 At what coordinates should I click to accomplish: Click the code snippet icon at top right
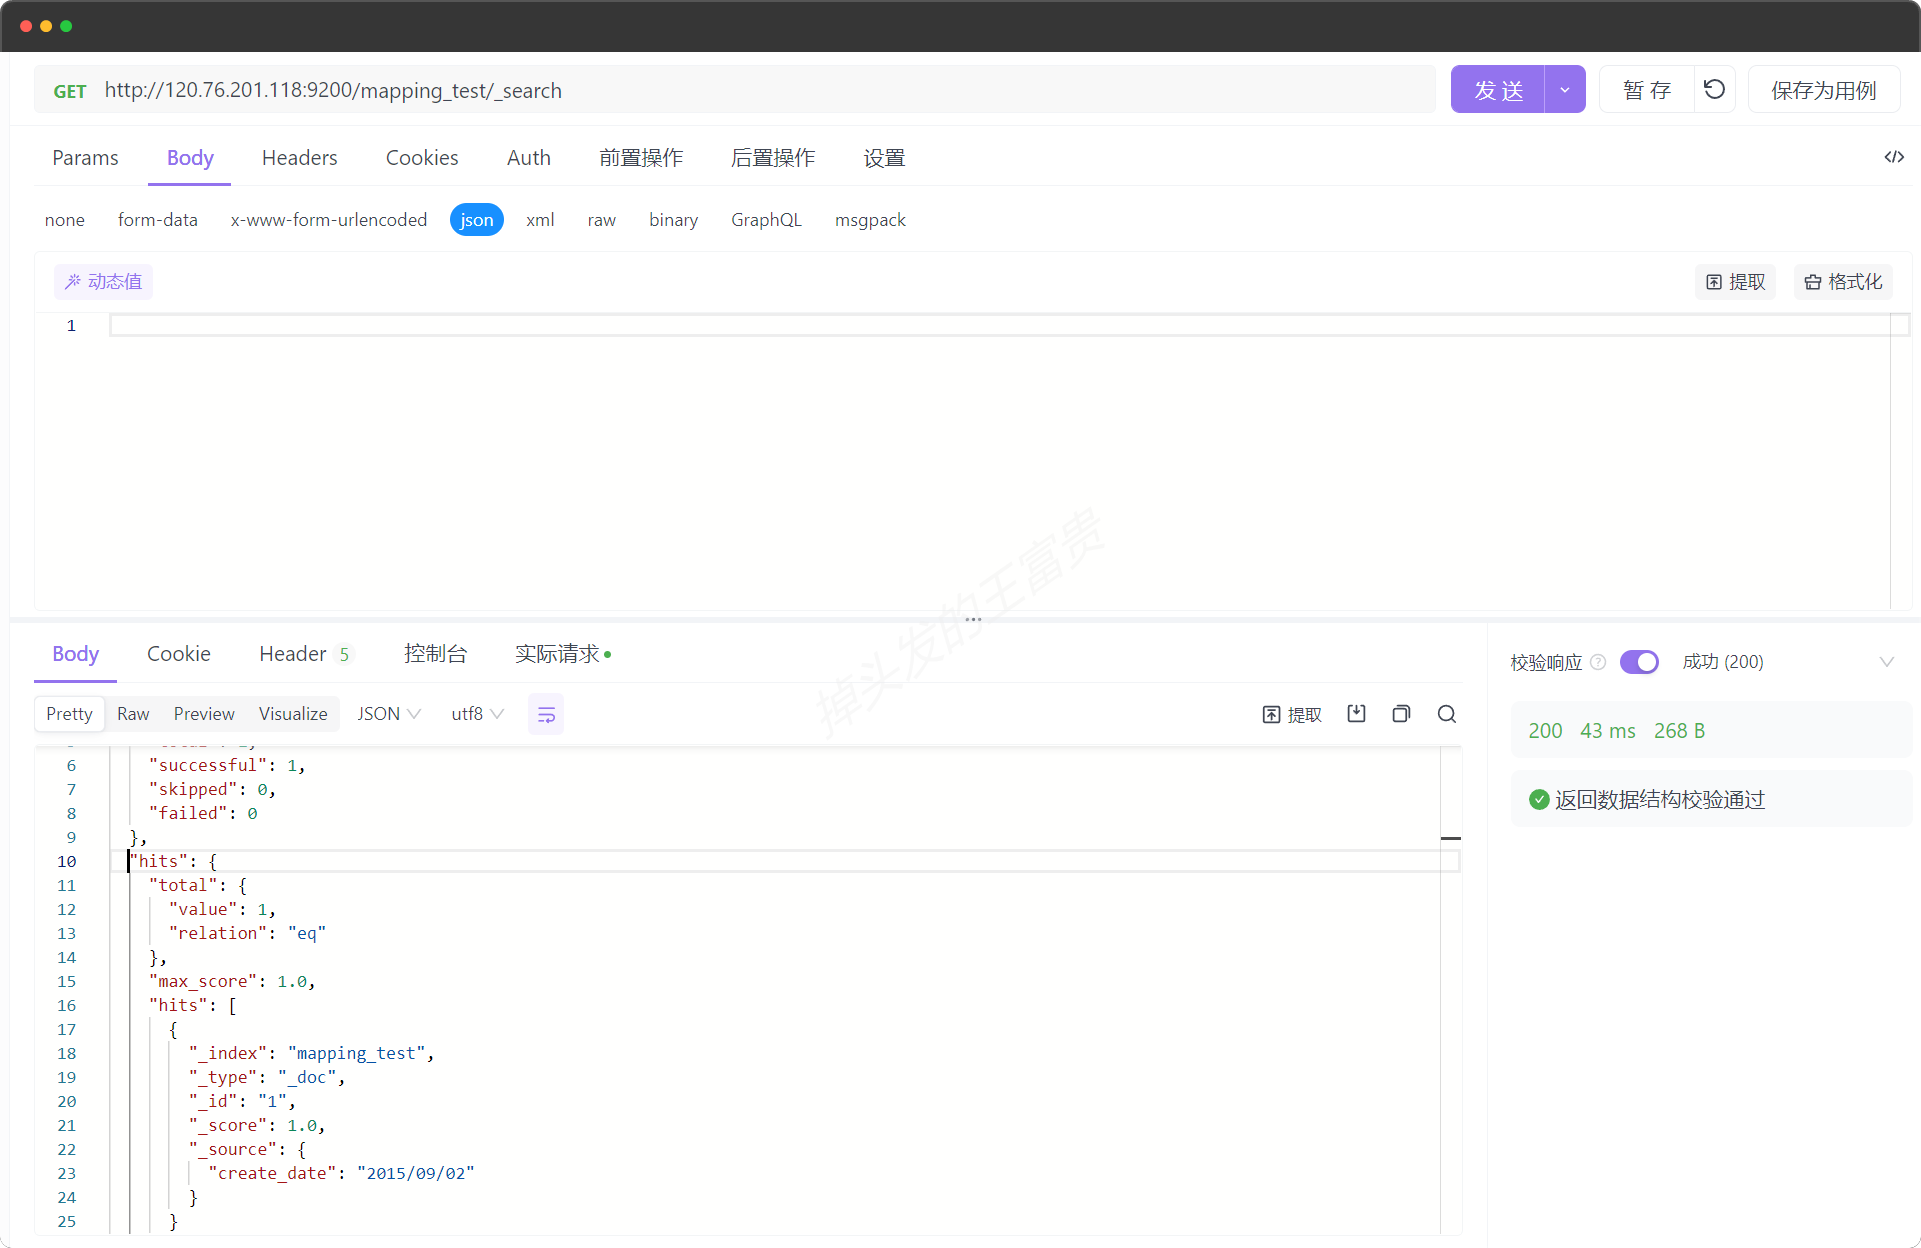1893,157
